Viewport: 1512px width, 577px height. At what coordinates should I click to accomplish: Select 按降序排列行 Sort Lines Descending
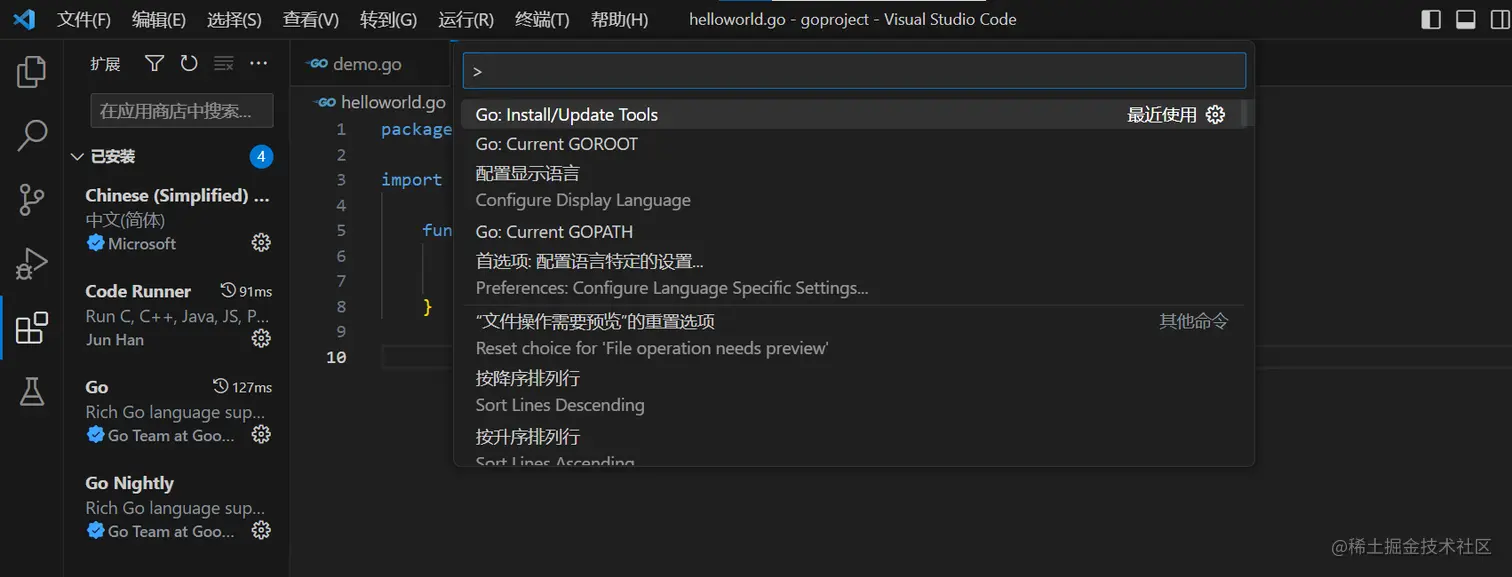coord(851,392)
